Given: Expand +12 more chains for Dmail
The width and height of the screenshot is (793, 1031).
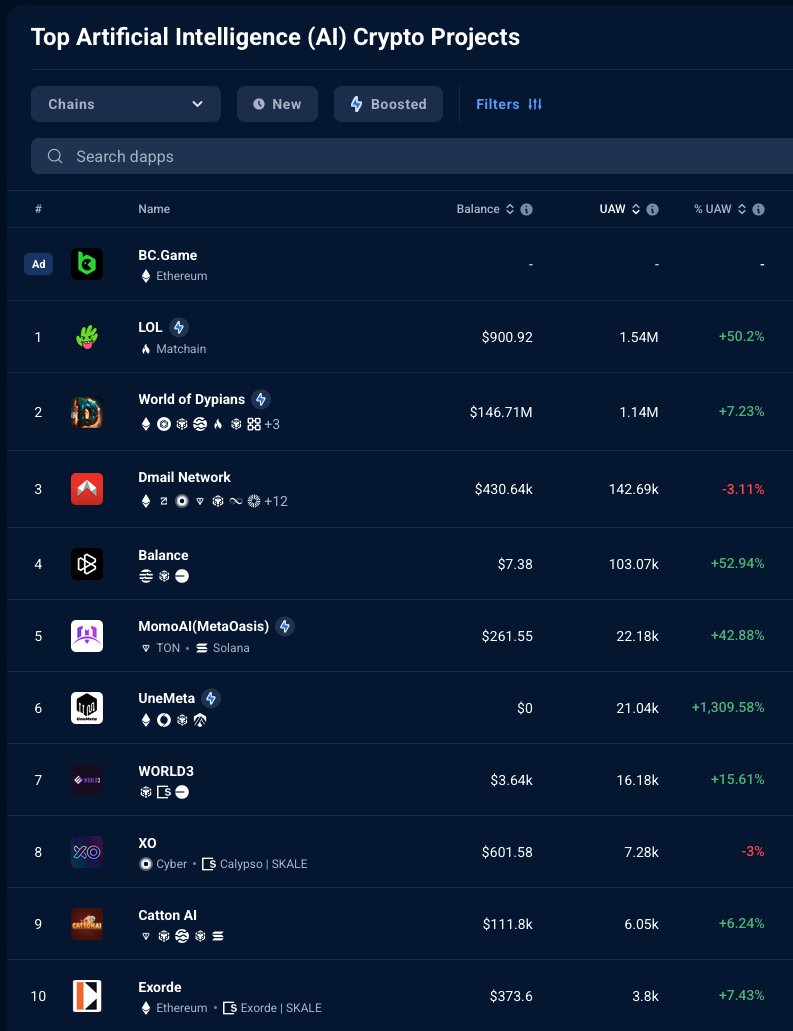Looking at the screenshot, I should (276, 502).
